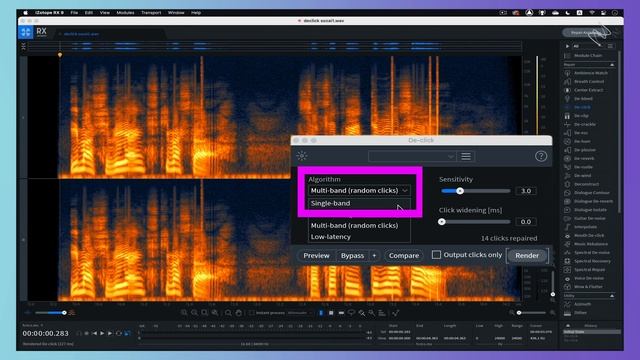Collapse the History panel

[x=568, y=326]
